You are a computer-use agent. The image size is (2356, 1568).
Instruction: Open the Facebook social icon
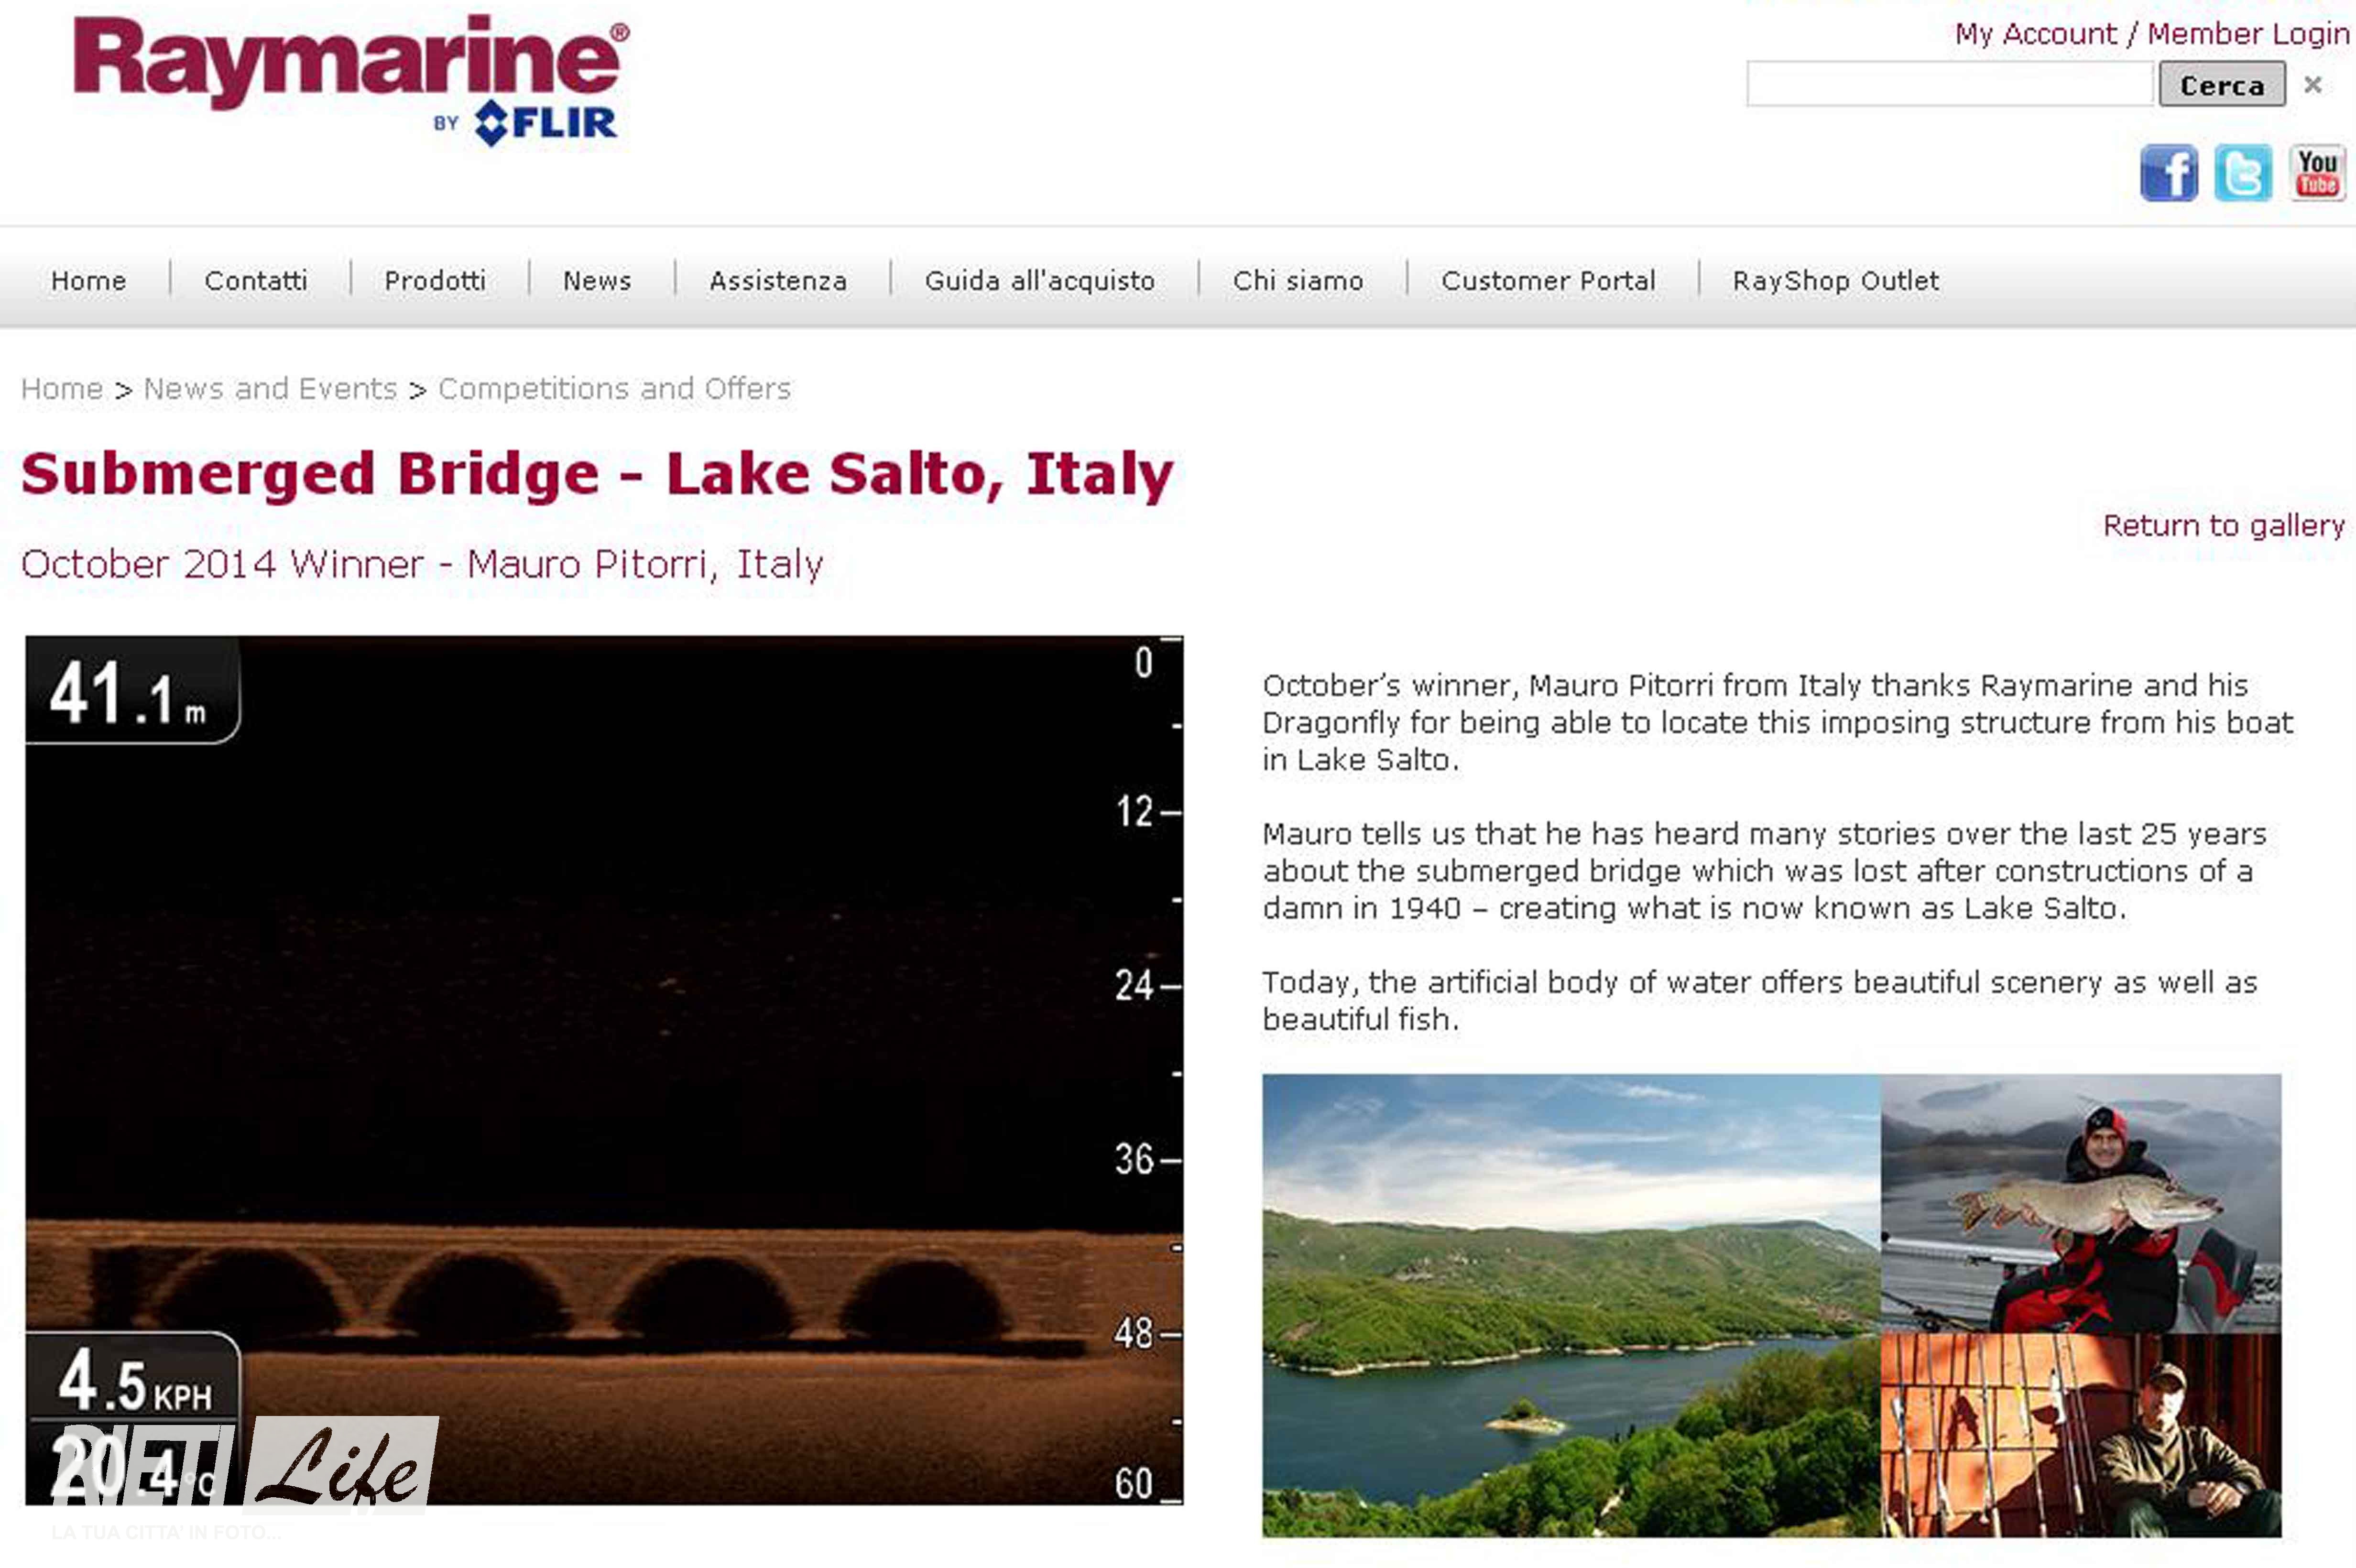coord(2168,173)
